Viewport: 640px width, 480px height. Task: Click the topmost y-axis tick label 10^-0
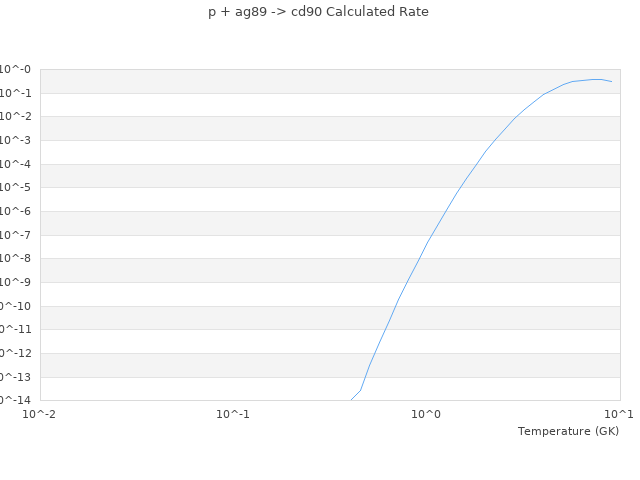click(17, 70)
